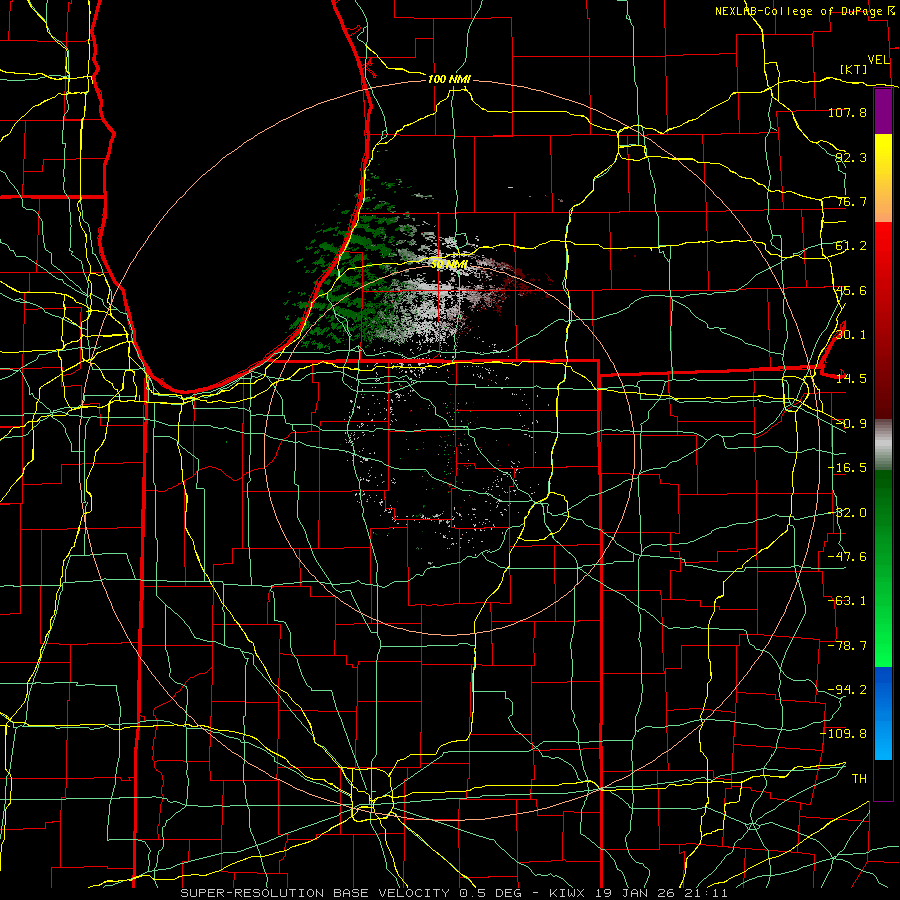Viewport: 900px width, 900px height.
Task: Select the 14.5 scale value
Action: (851, 379)
